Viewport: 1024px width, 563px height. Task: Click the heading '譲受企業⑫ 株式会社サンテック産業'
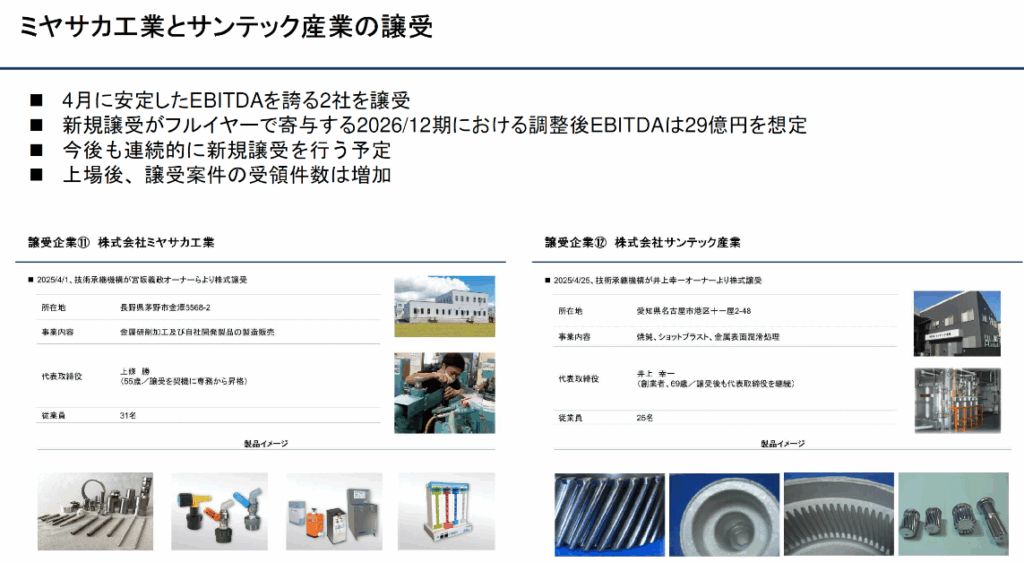643,242
